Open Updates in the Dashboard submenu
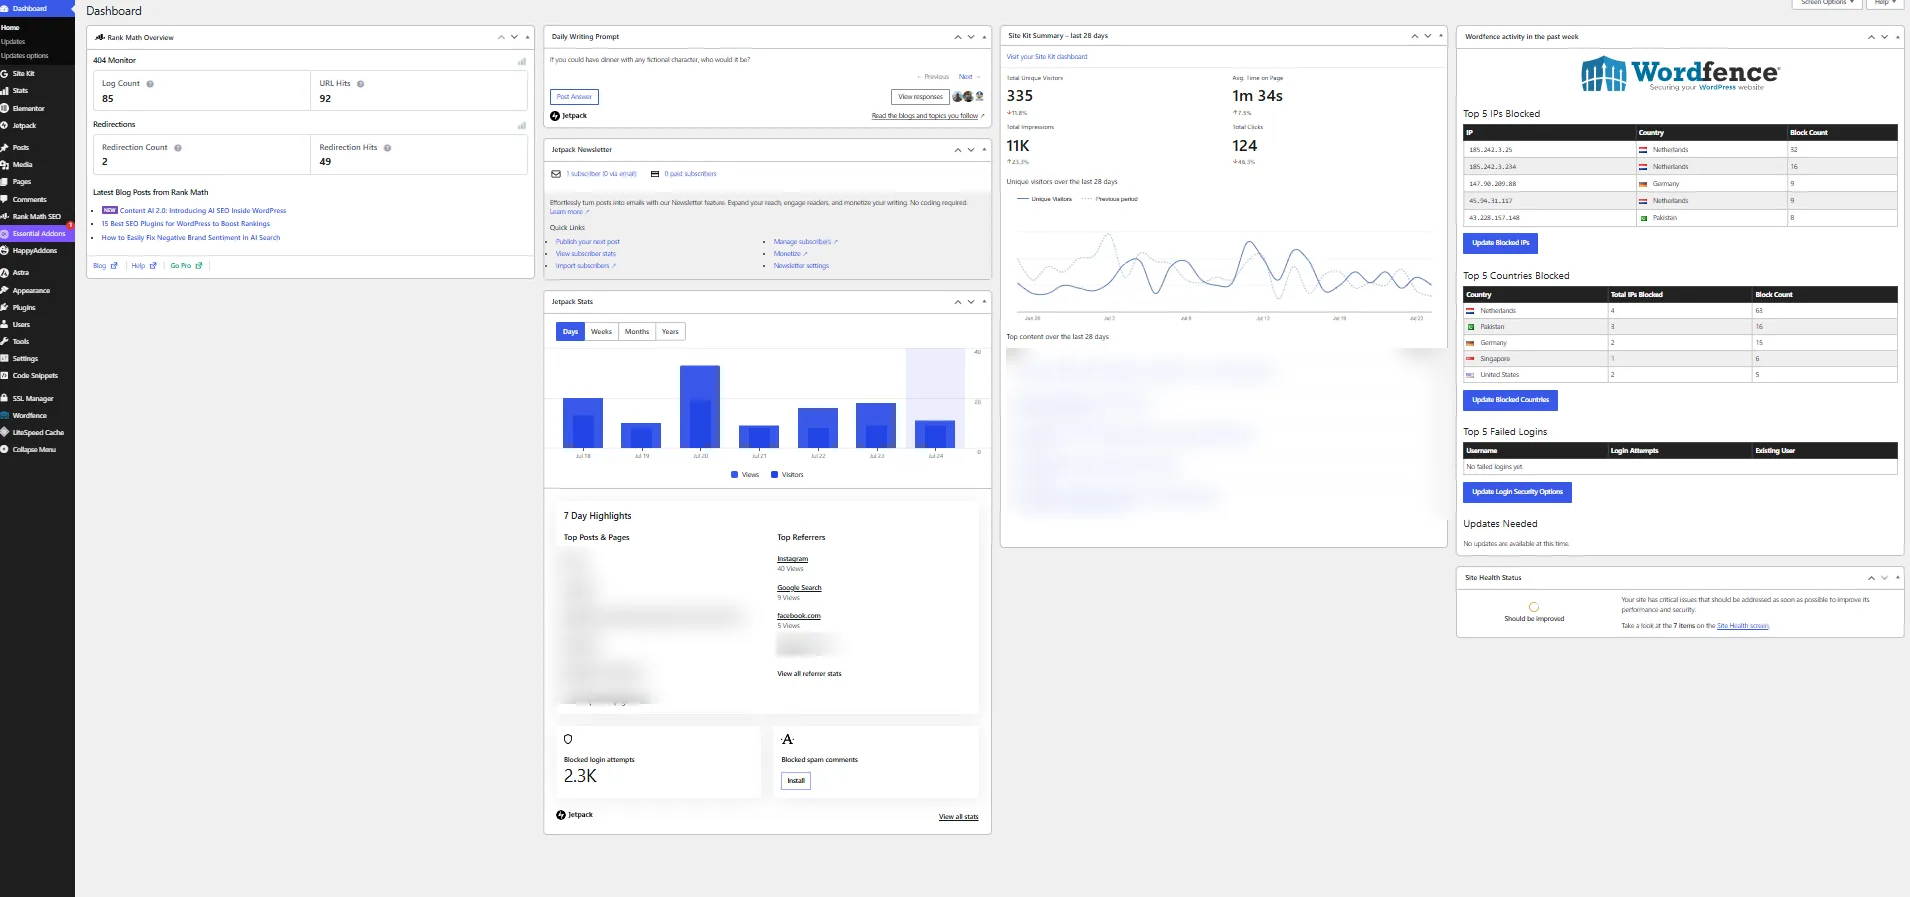 pyautogui.click(x=13, y=42)
